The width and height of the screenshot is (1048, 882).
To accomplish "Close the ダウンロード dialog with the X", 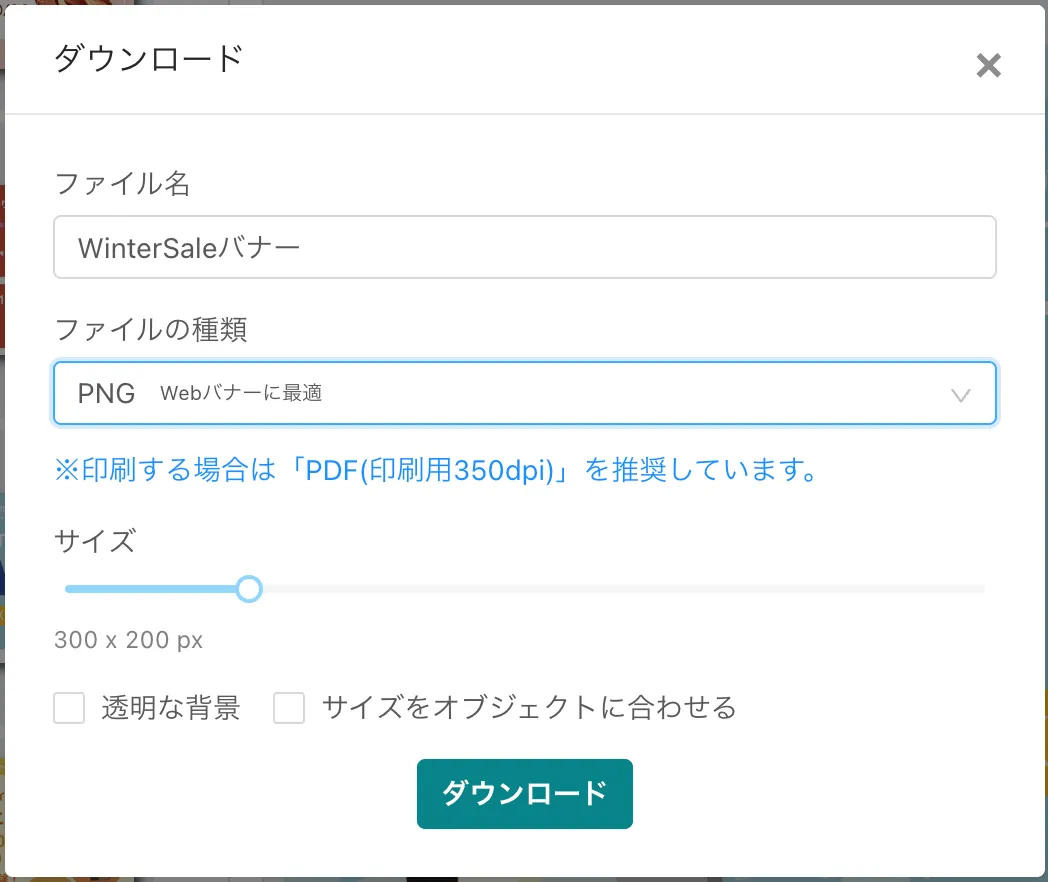I will pos(988,65).
